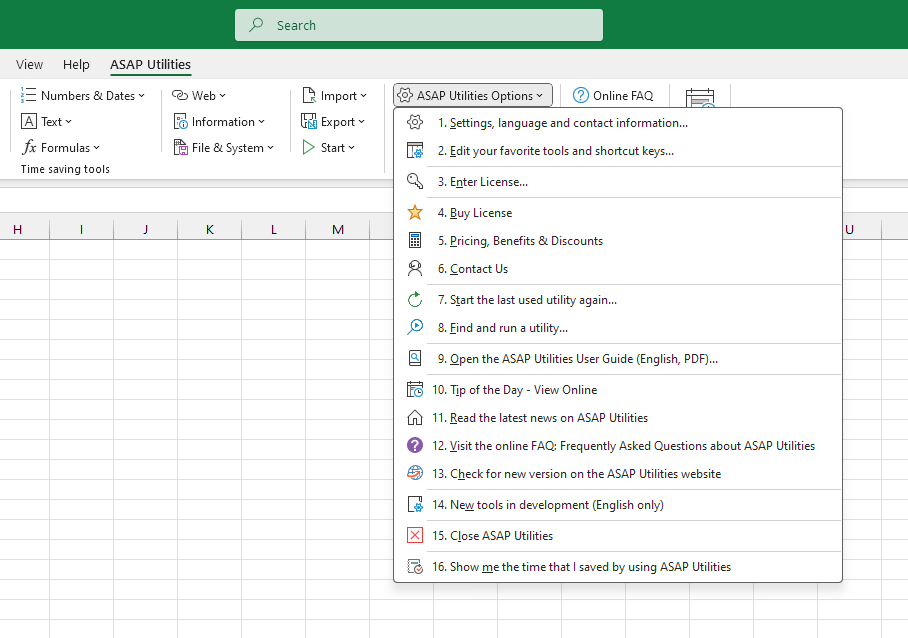Expand the File & System dropdown

click(224, 148)
